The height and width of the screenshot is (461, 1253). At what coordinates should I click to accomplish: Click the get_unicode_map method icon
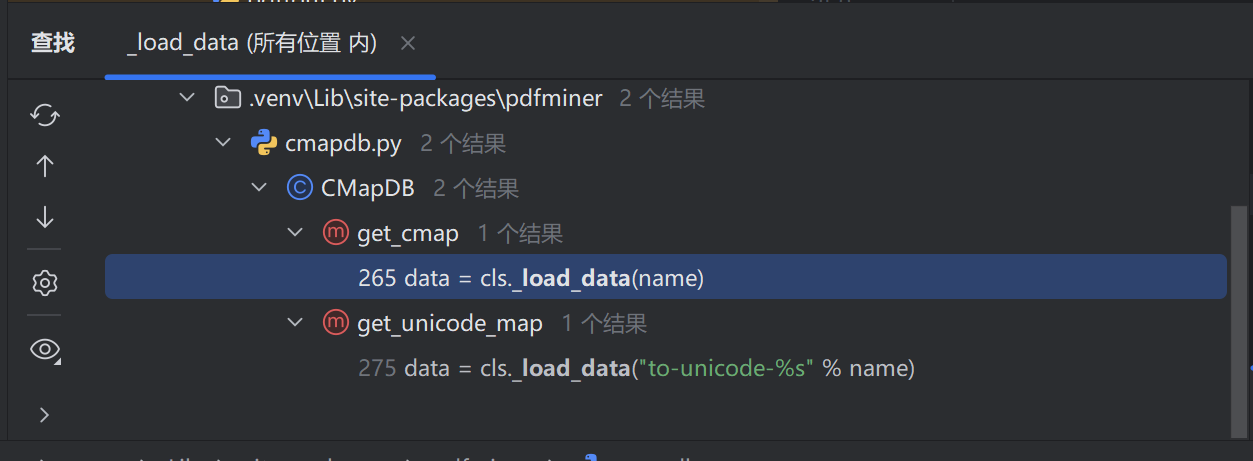click(x=335, y=323)
